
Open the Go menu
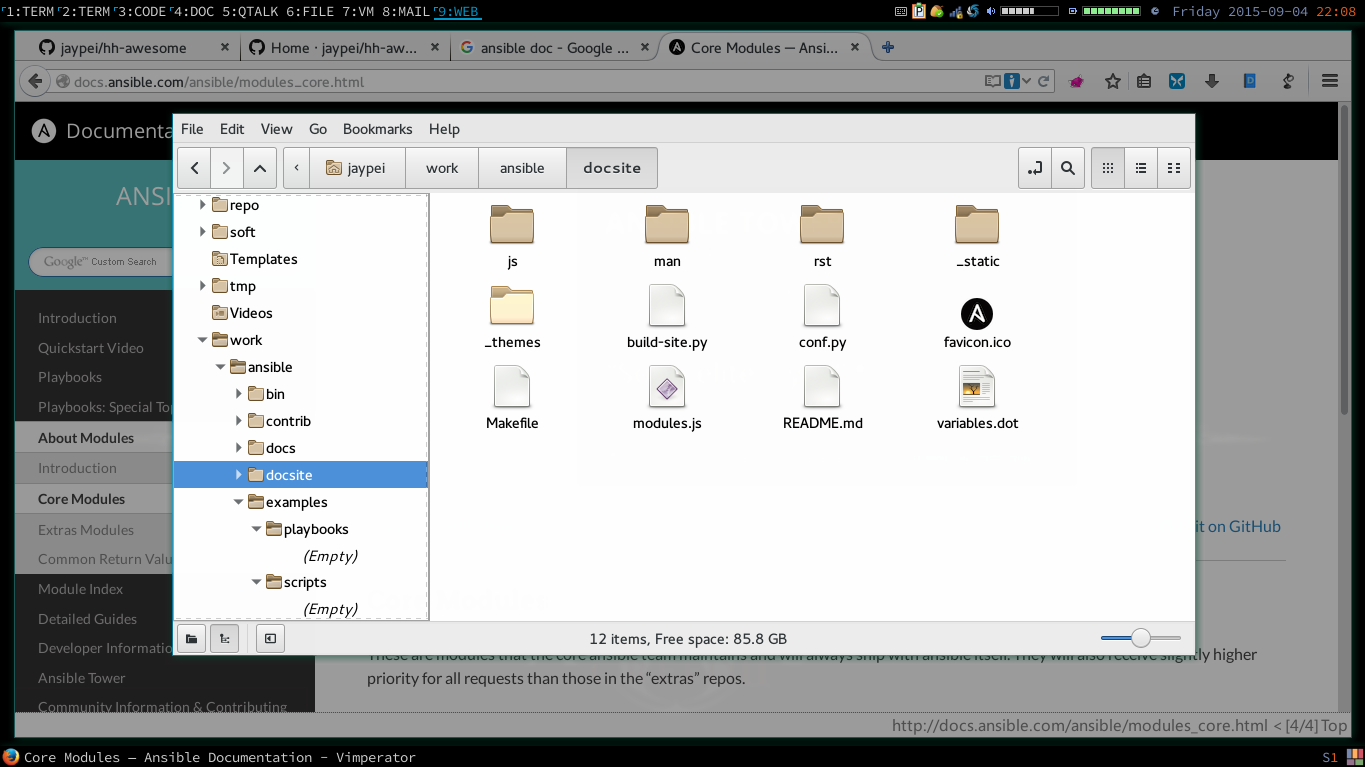[318, 129]
